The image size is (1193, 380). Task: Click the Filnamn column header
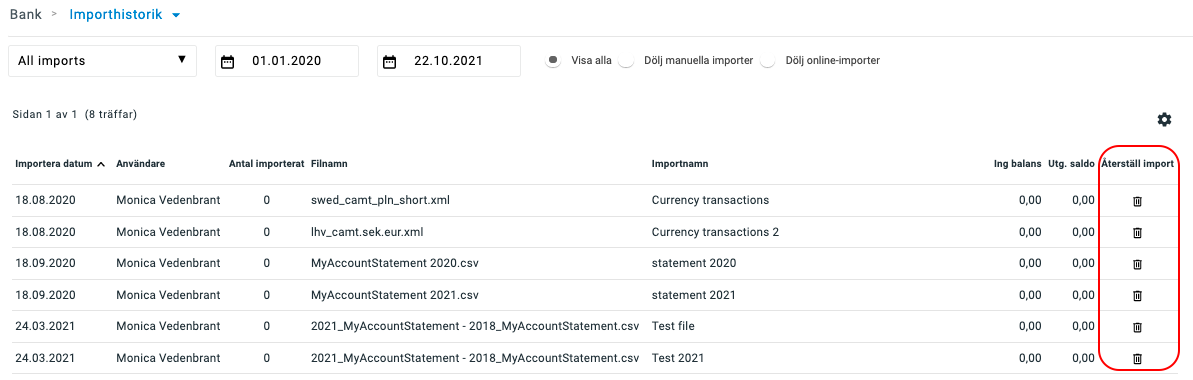[329, 164]
